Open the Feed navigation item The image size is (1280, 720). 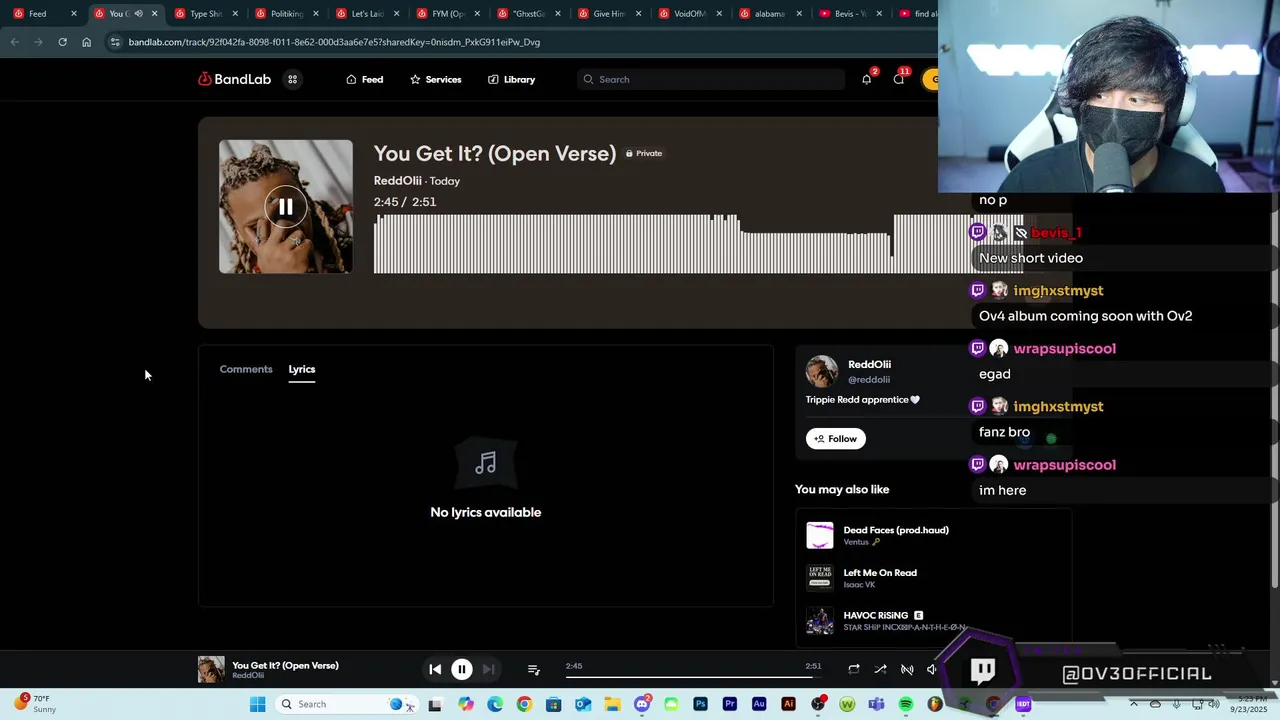pos(364,79)
